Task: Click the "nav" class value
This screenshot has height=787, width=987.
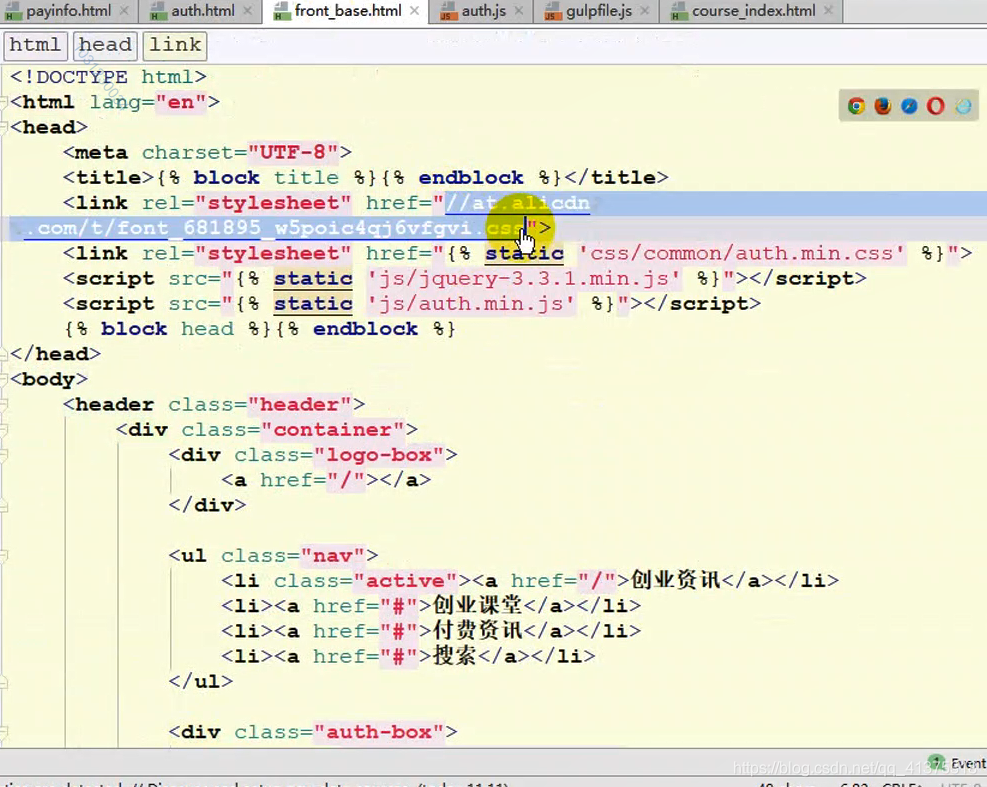Action: point(332,555)
